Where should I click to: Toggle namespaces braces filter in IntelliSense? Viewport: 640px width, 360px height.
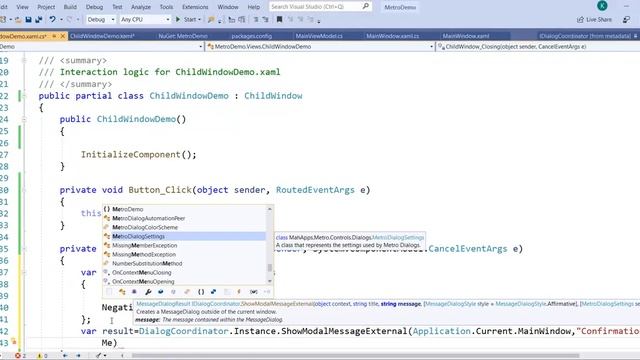coord(201,291)
